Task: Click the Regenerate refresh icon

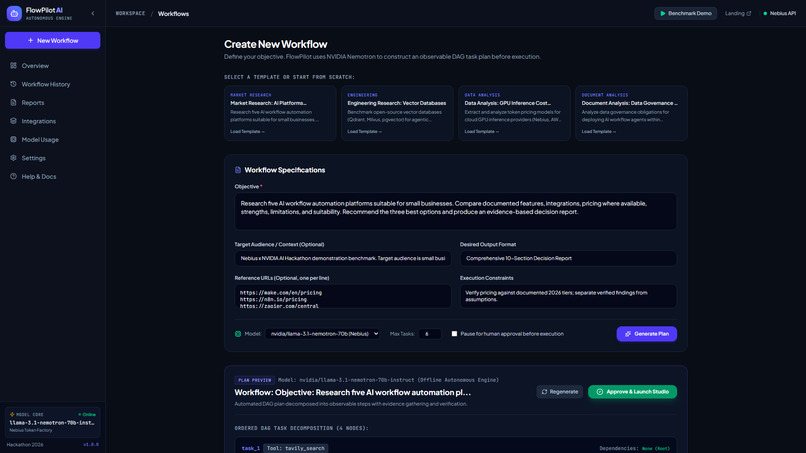Action: tap(544, 392)
